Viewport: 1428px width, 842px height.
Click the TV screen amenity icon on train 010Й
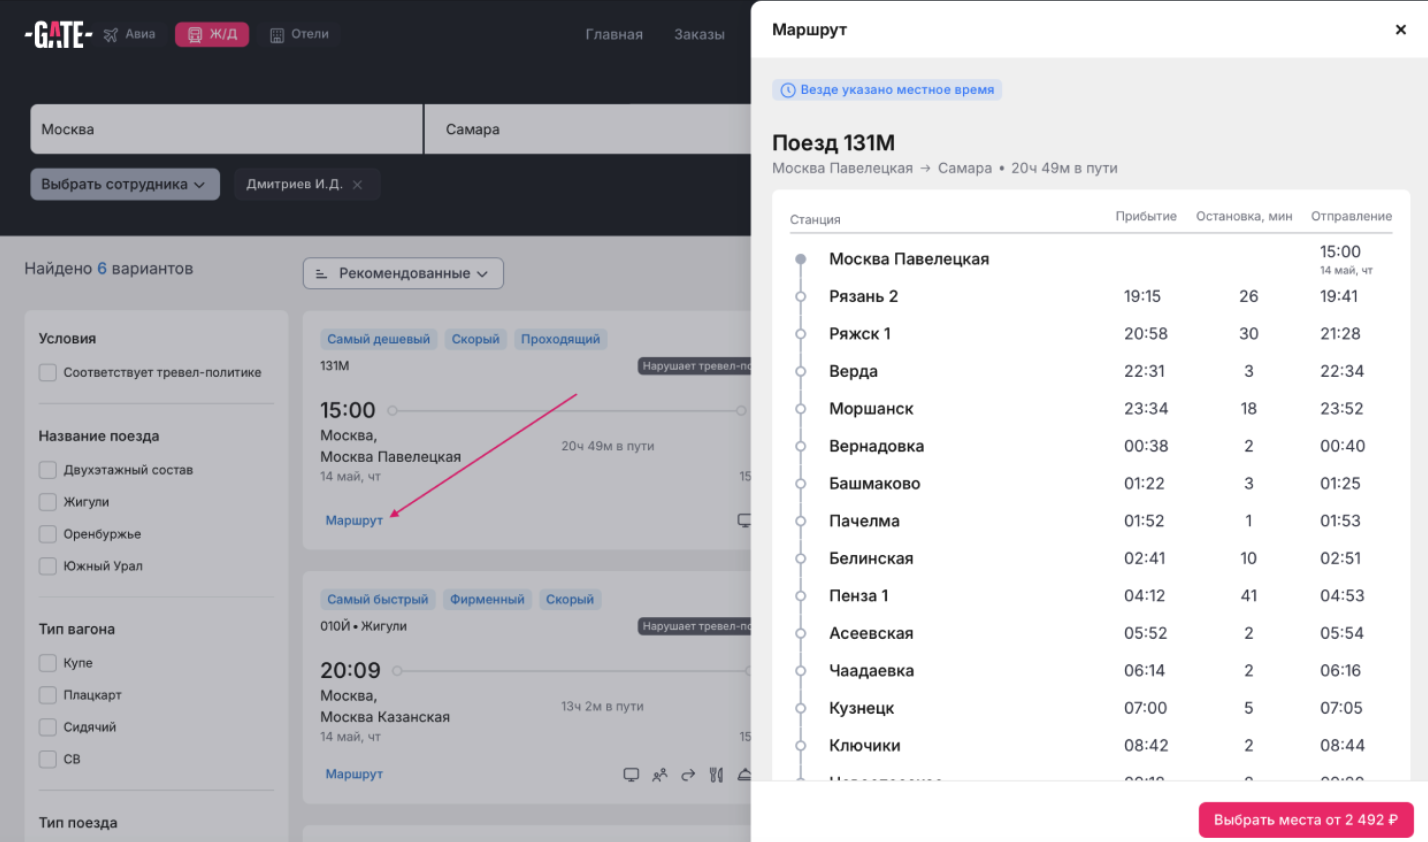click(x=631, y=775)
